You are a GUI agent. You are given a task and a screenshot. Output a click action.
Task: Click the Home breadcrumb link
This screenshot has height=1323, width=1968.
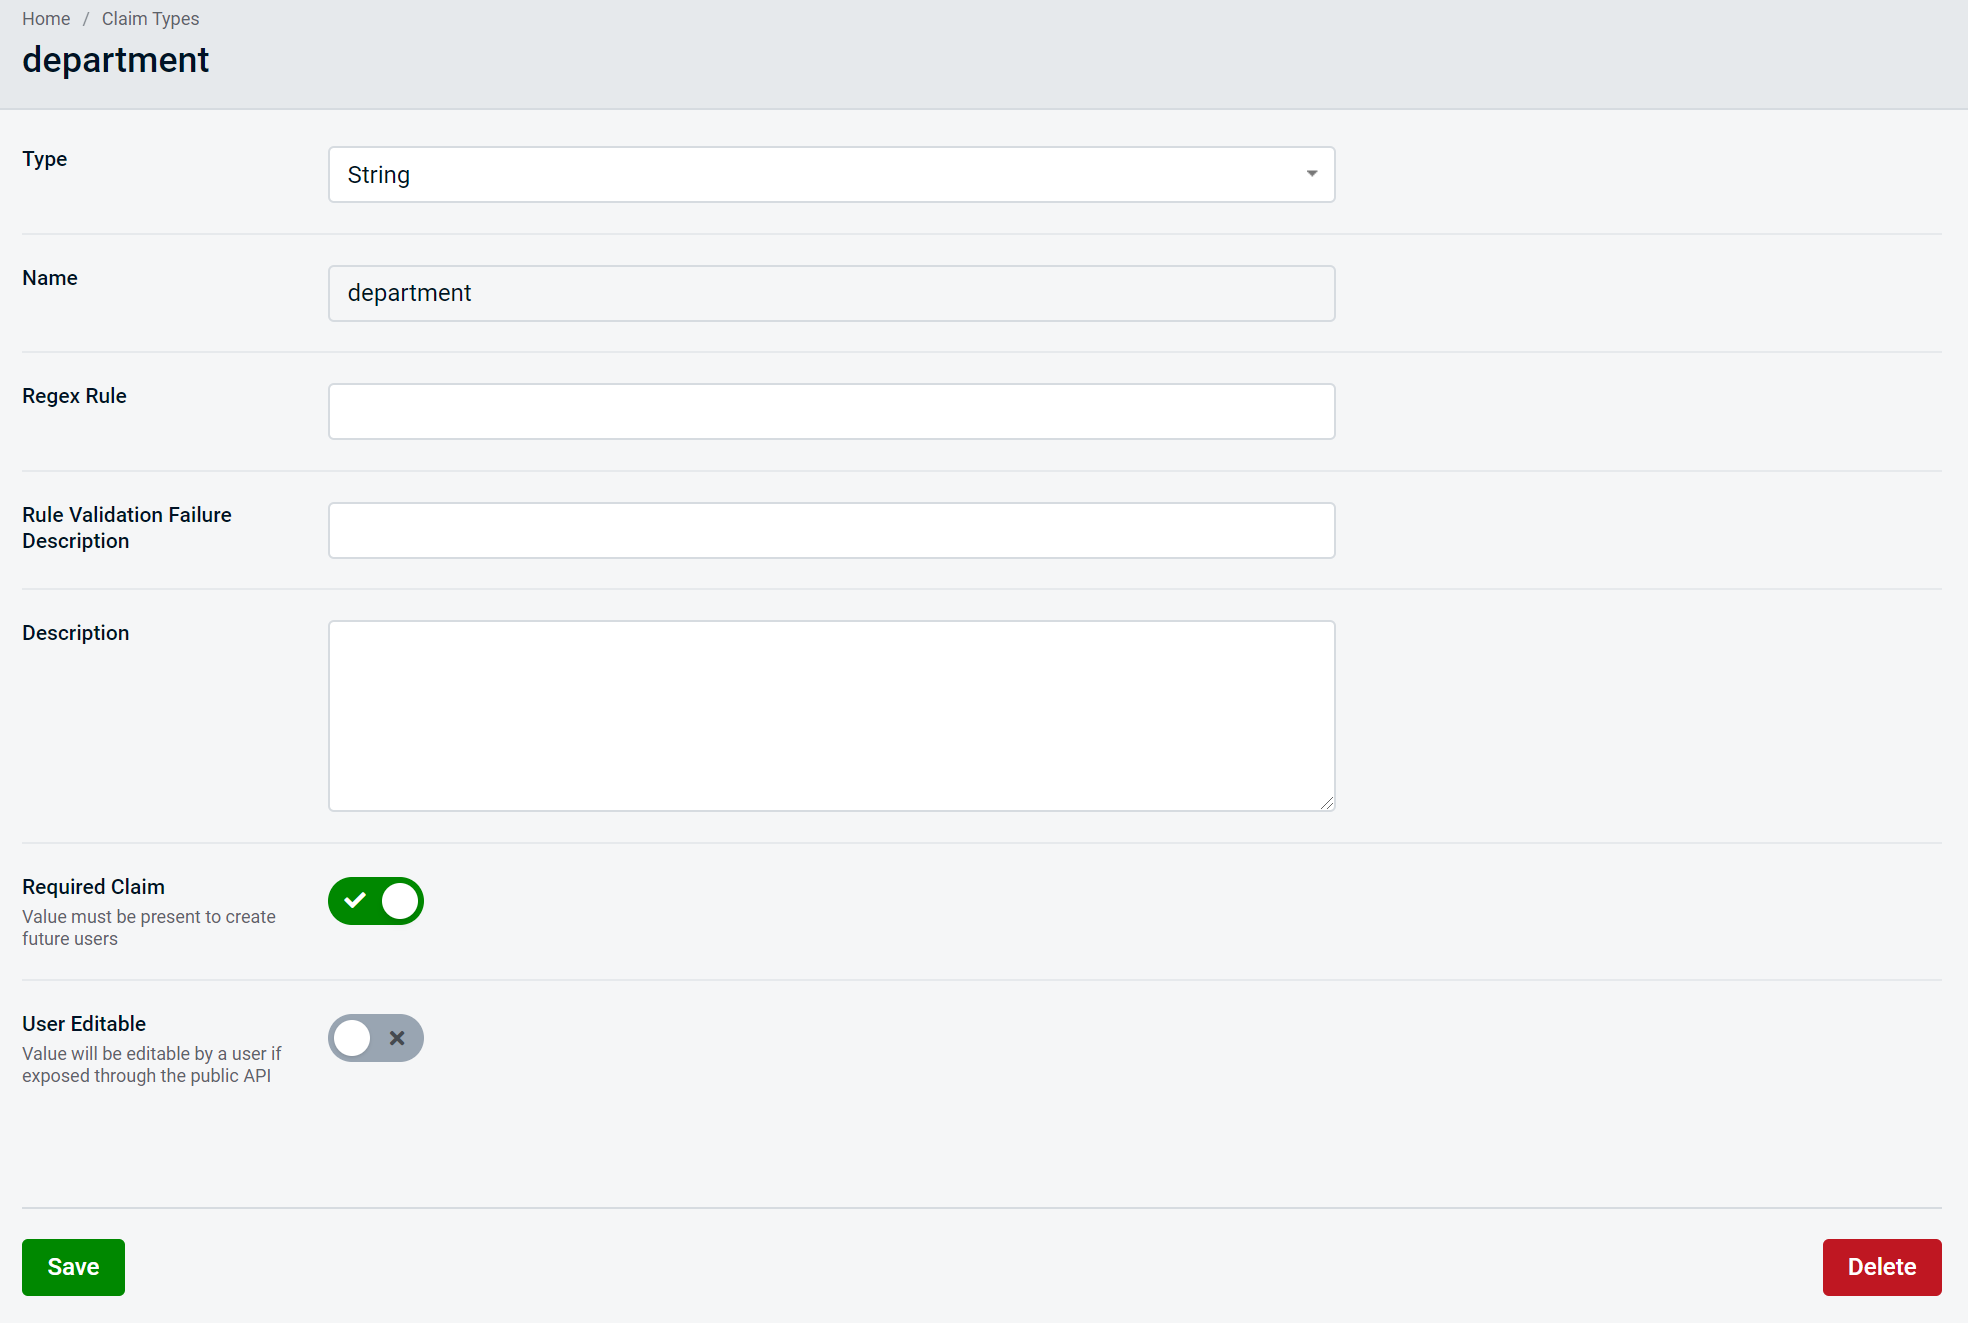(46, 19)
